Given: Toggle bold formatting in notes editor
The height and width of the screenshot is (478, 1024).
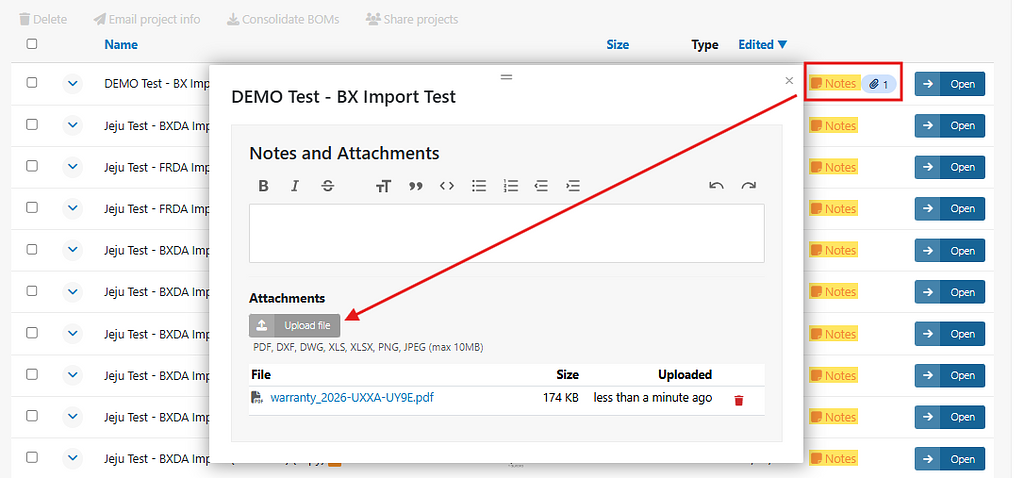Looking at the screenshot, I should point(264,186).
